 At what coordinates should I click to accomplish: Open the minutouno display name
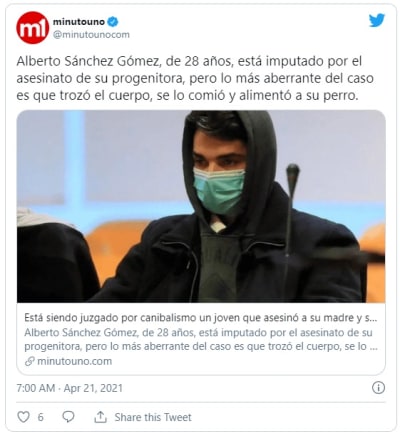79,22
